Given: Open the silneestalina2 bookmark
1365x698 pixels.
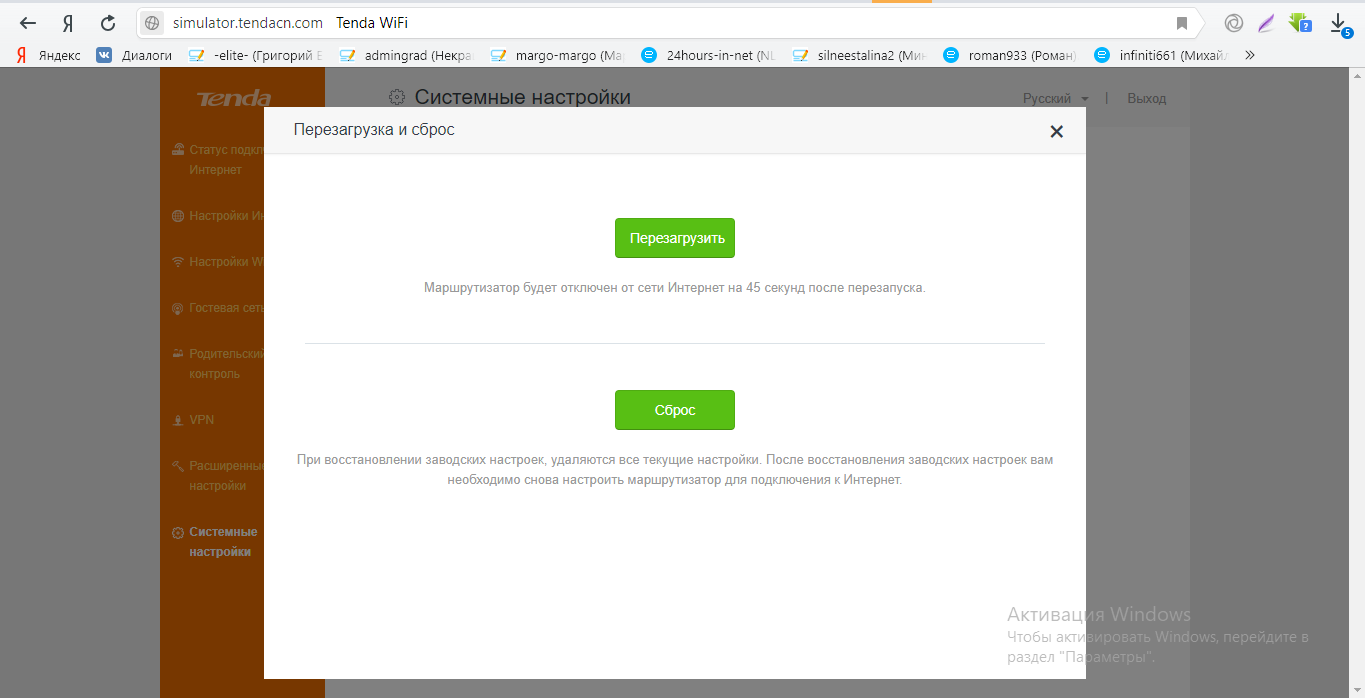Looking at the screenshot, I should click(860, 56).
